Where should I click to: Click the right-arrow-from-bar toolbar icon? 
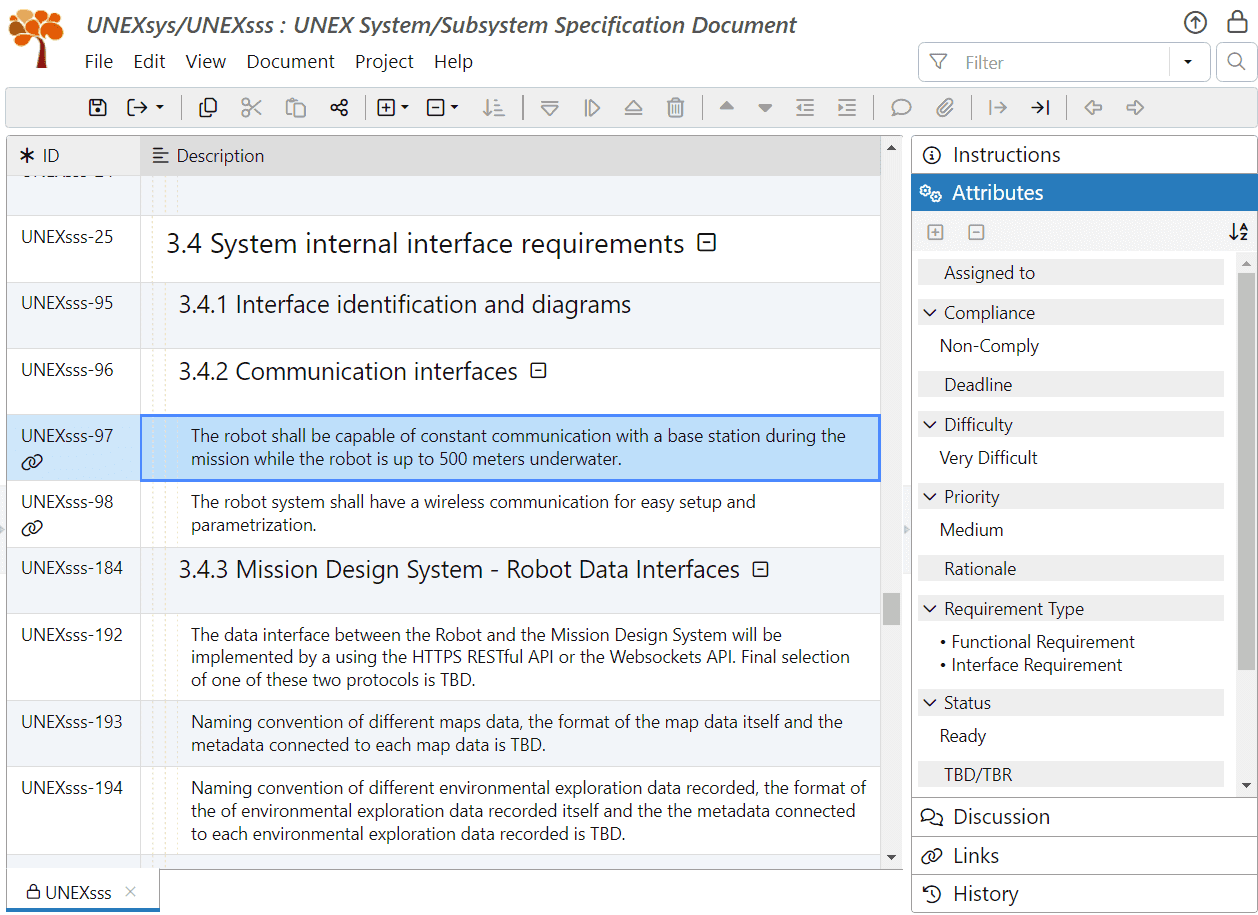click(x=997, y=108)
